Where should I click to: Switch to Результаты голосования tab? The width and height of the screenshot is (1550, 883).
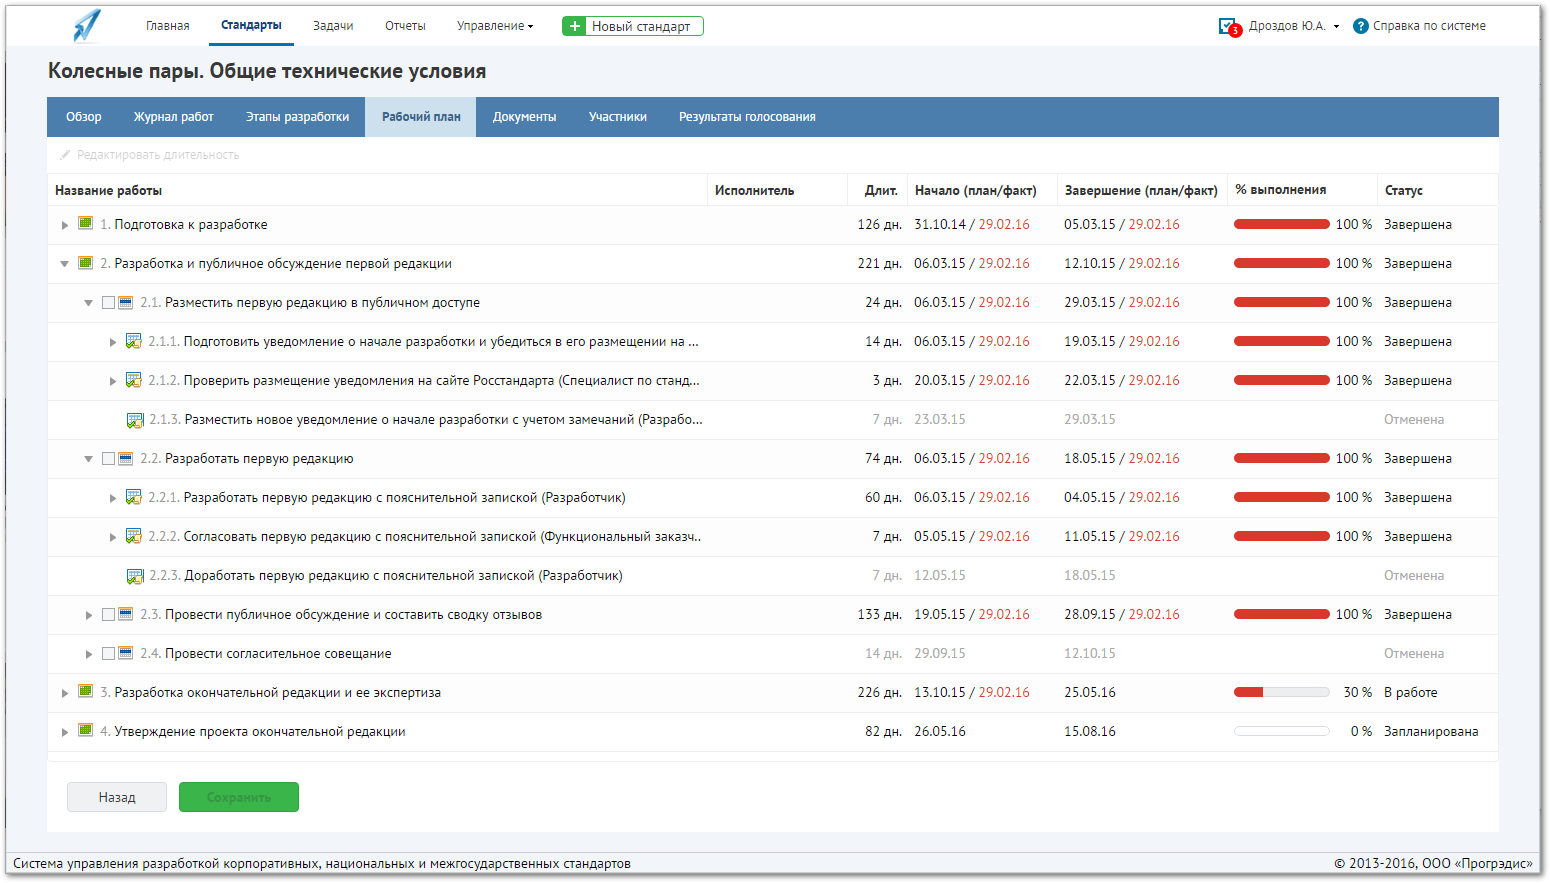coord(747,117)
